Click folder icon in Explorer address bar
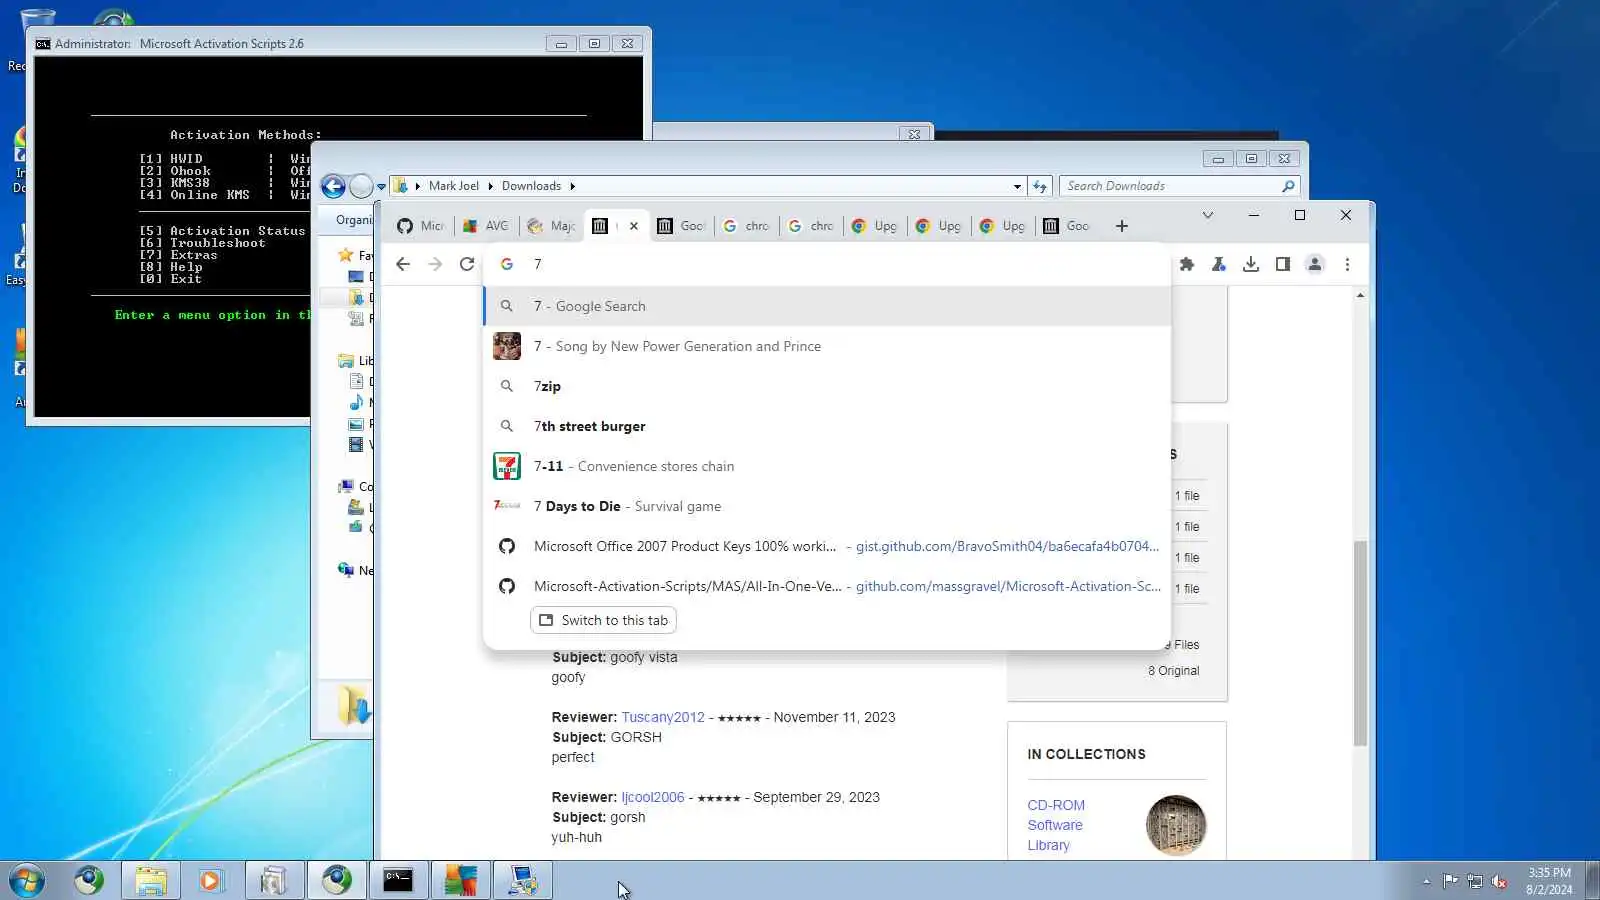1600x900 pixels. tap(401, 186)
